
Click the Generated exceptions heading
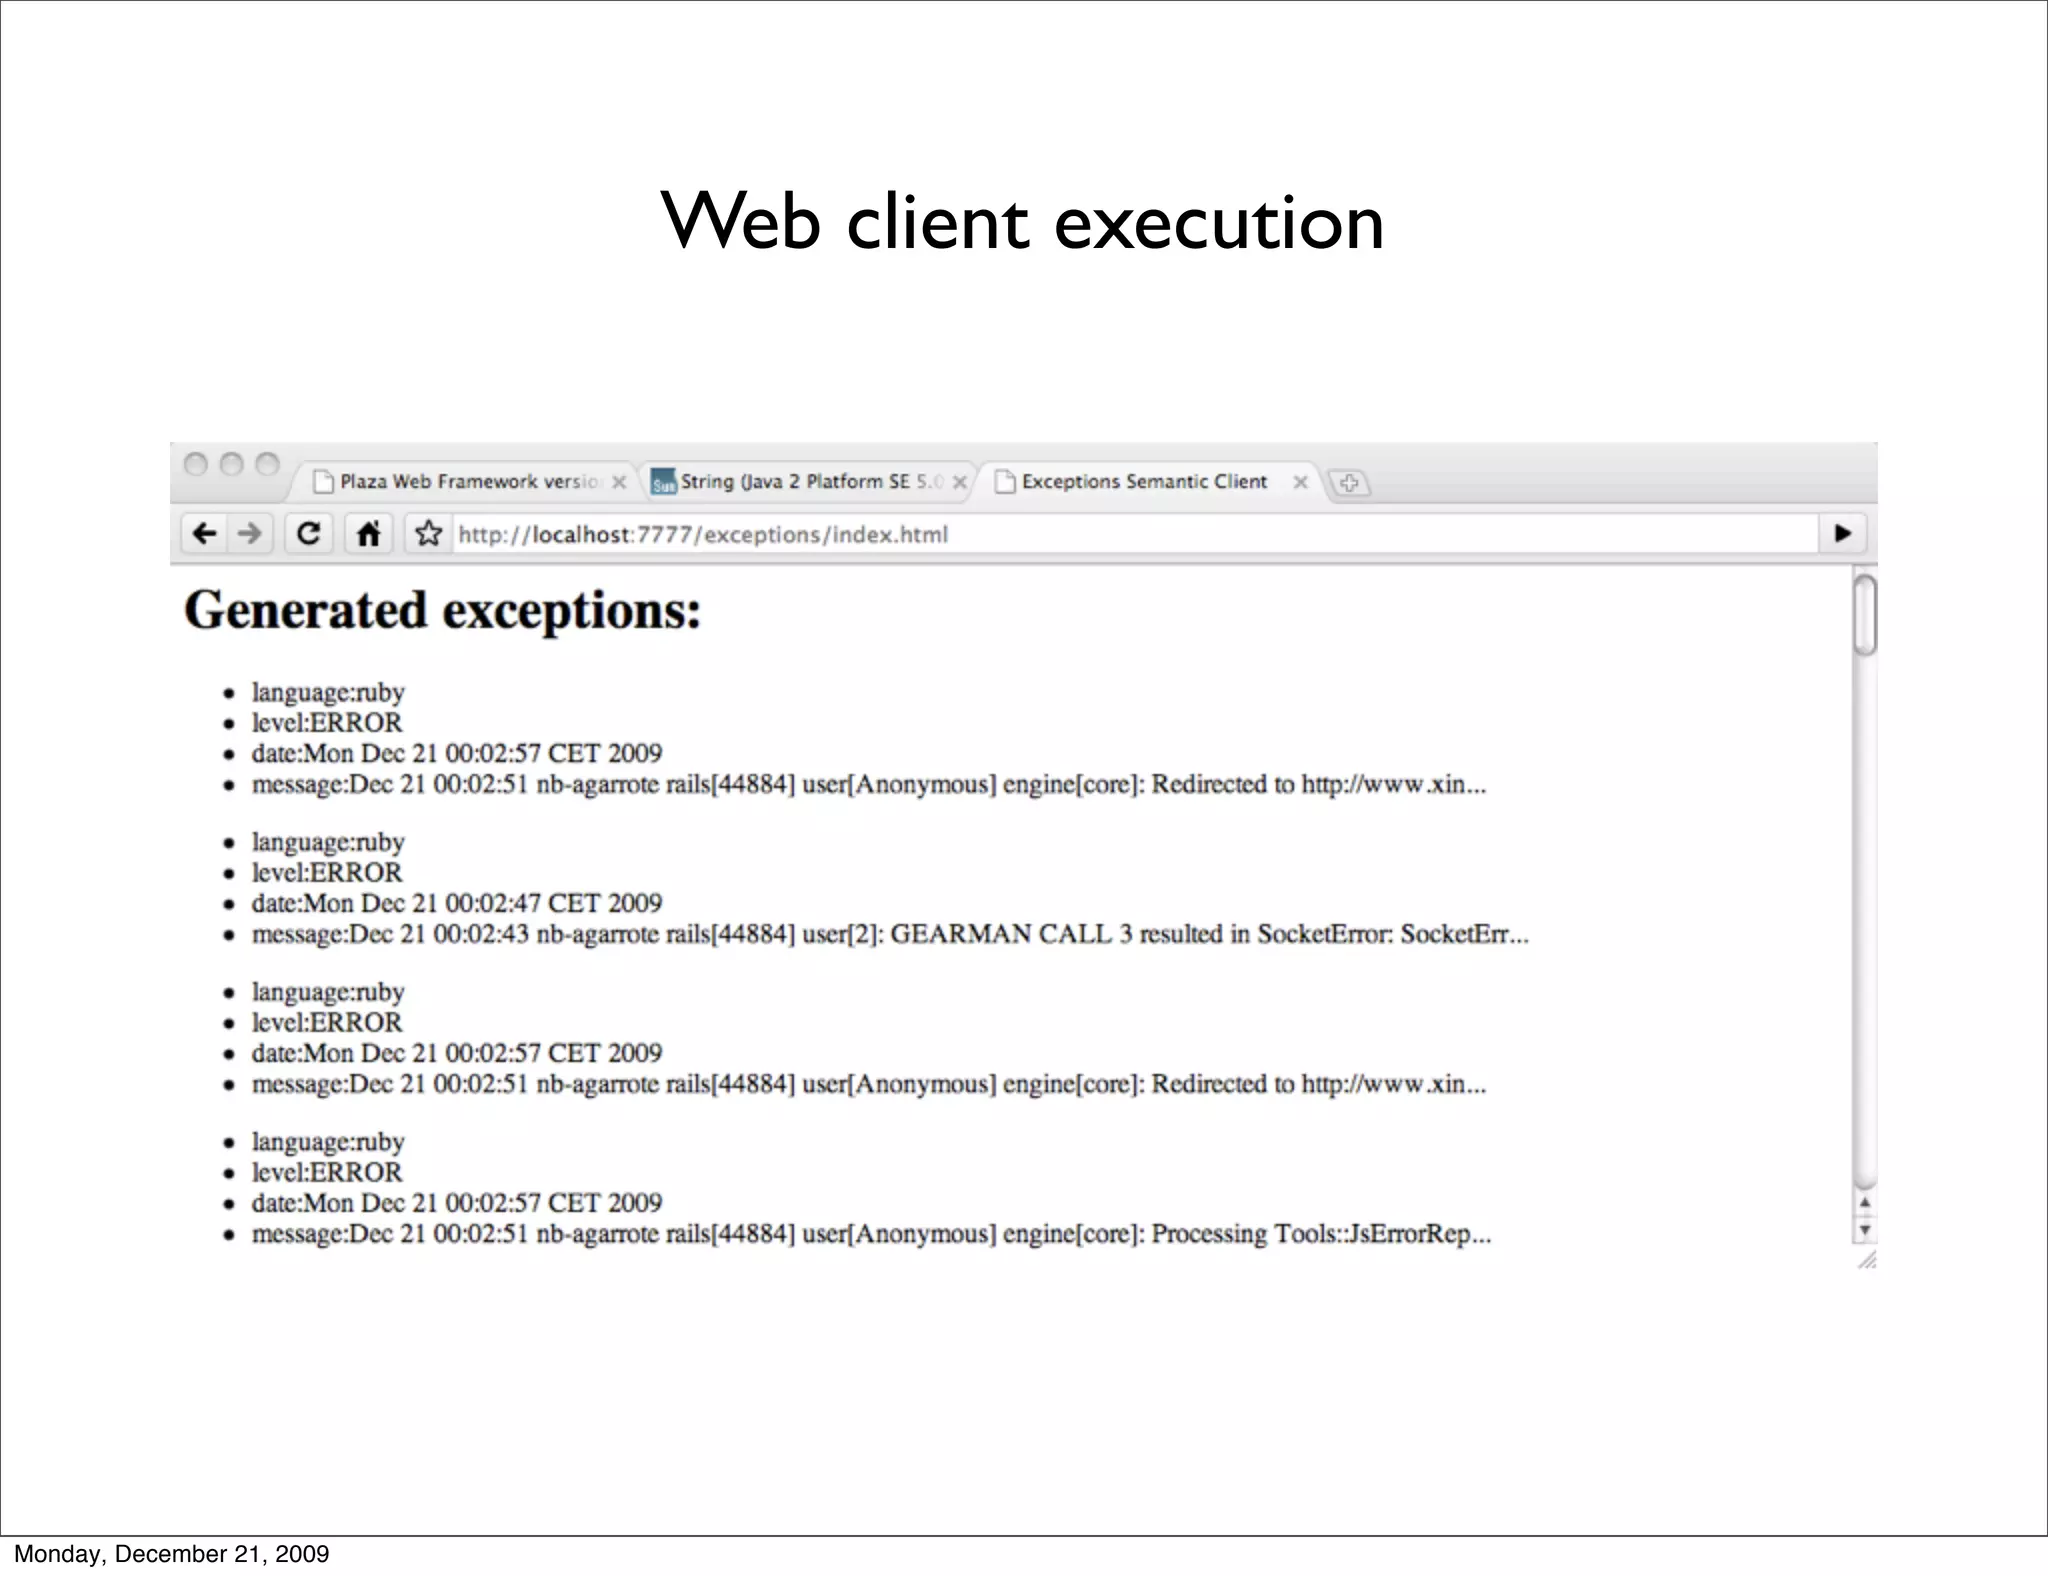click(x=443, y=610)
